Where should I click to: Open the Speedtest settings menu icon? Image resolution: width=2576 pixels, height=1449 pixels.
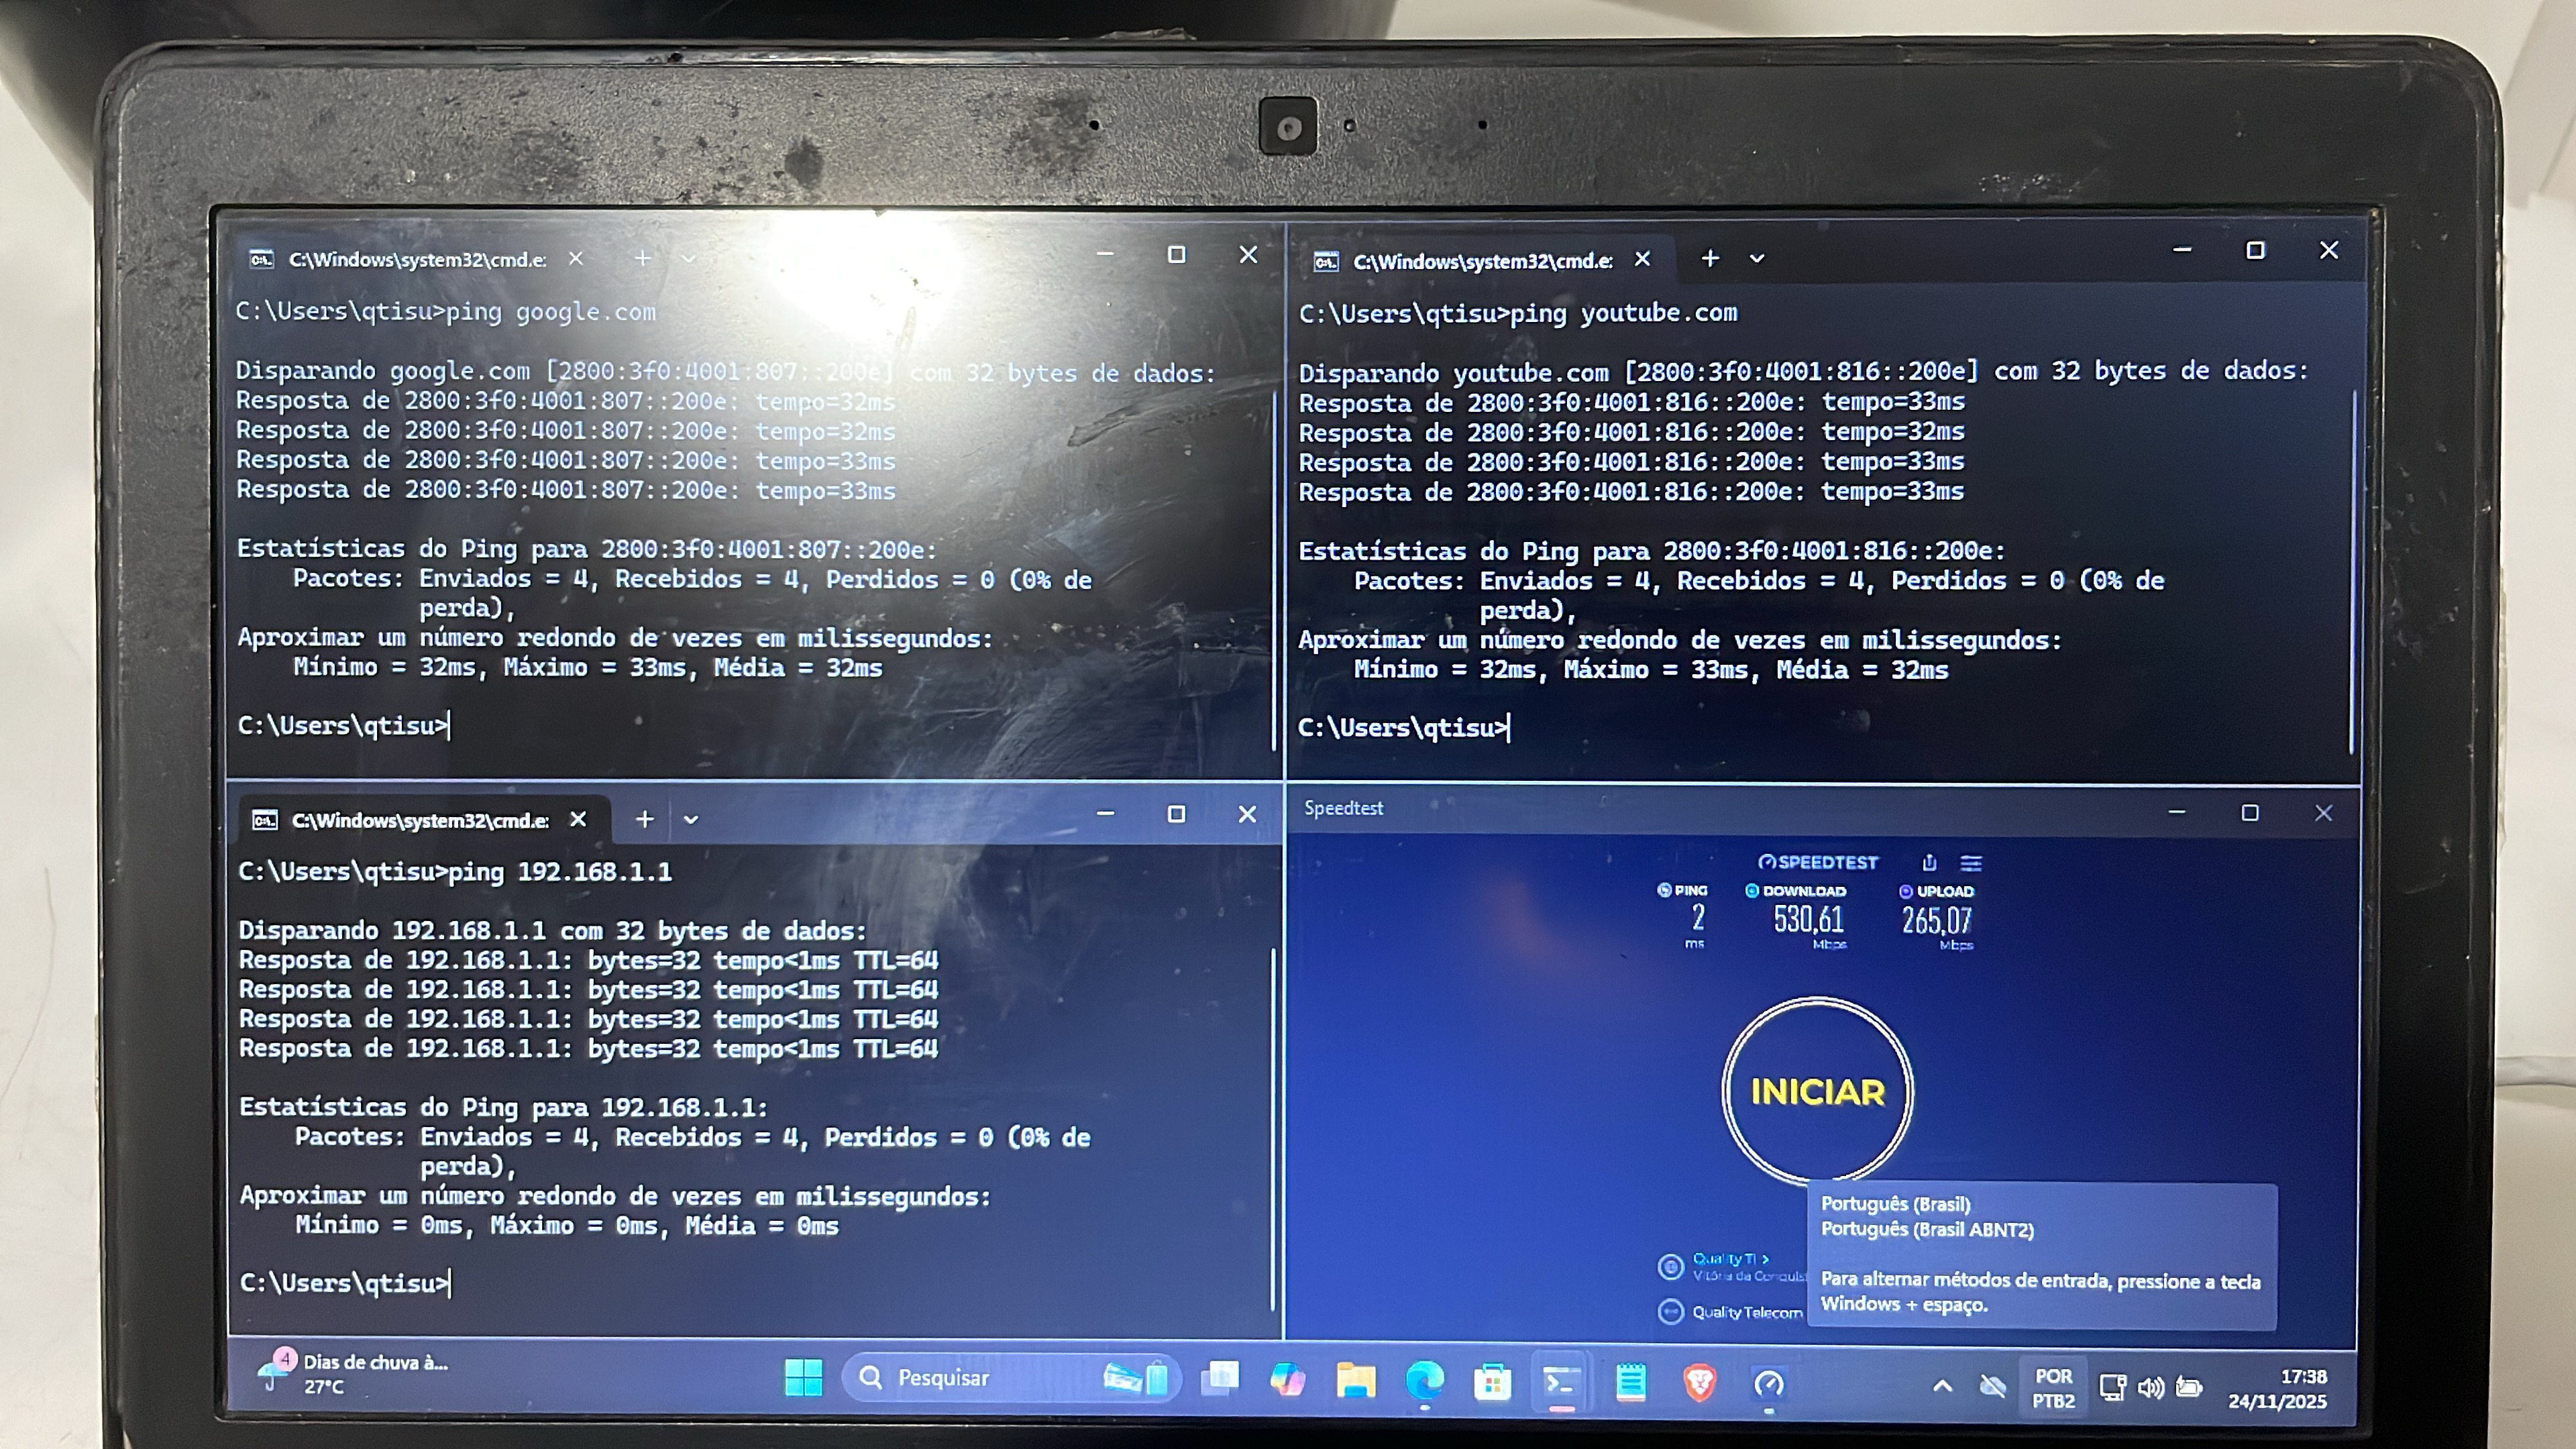coord(1971,863)
